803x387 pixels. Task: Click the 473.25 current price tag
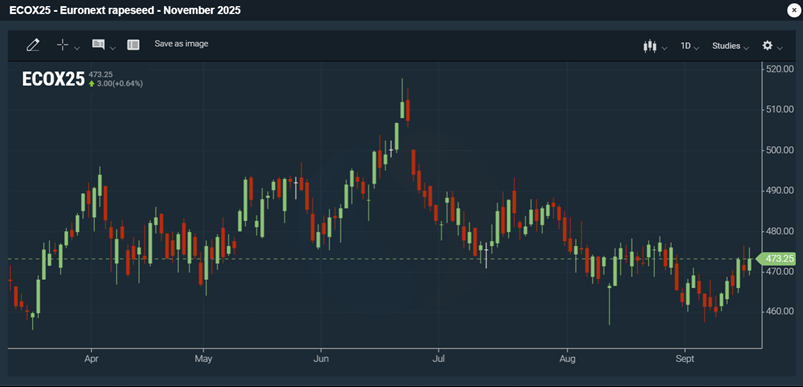777,259
